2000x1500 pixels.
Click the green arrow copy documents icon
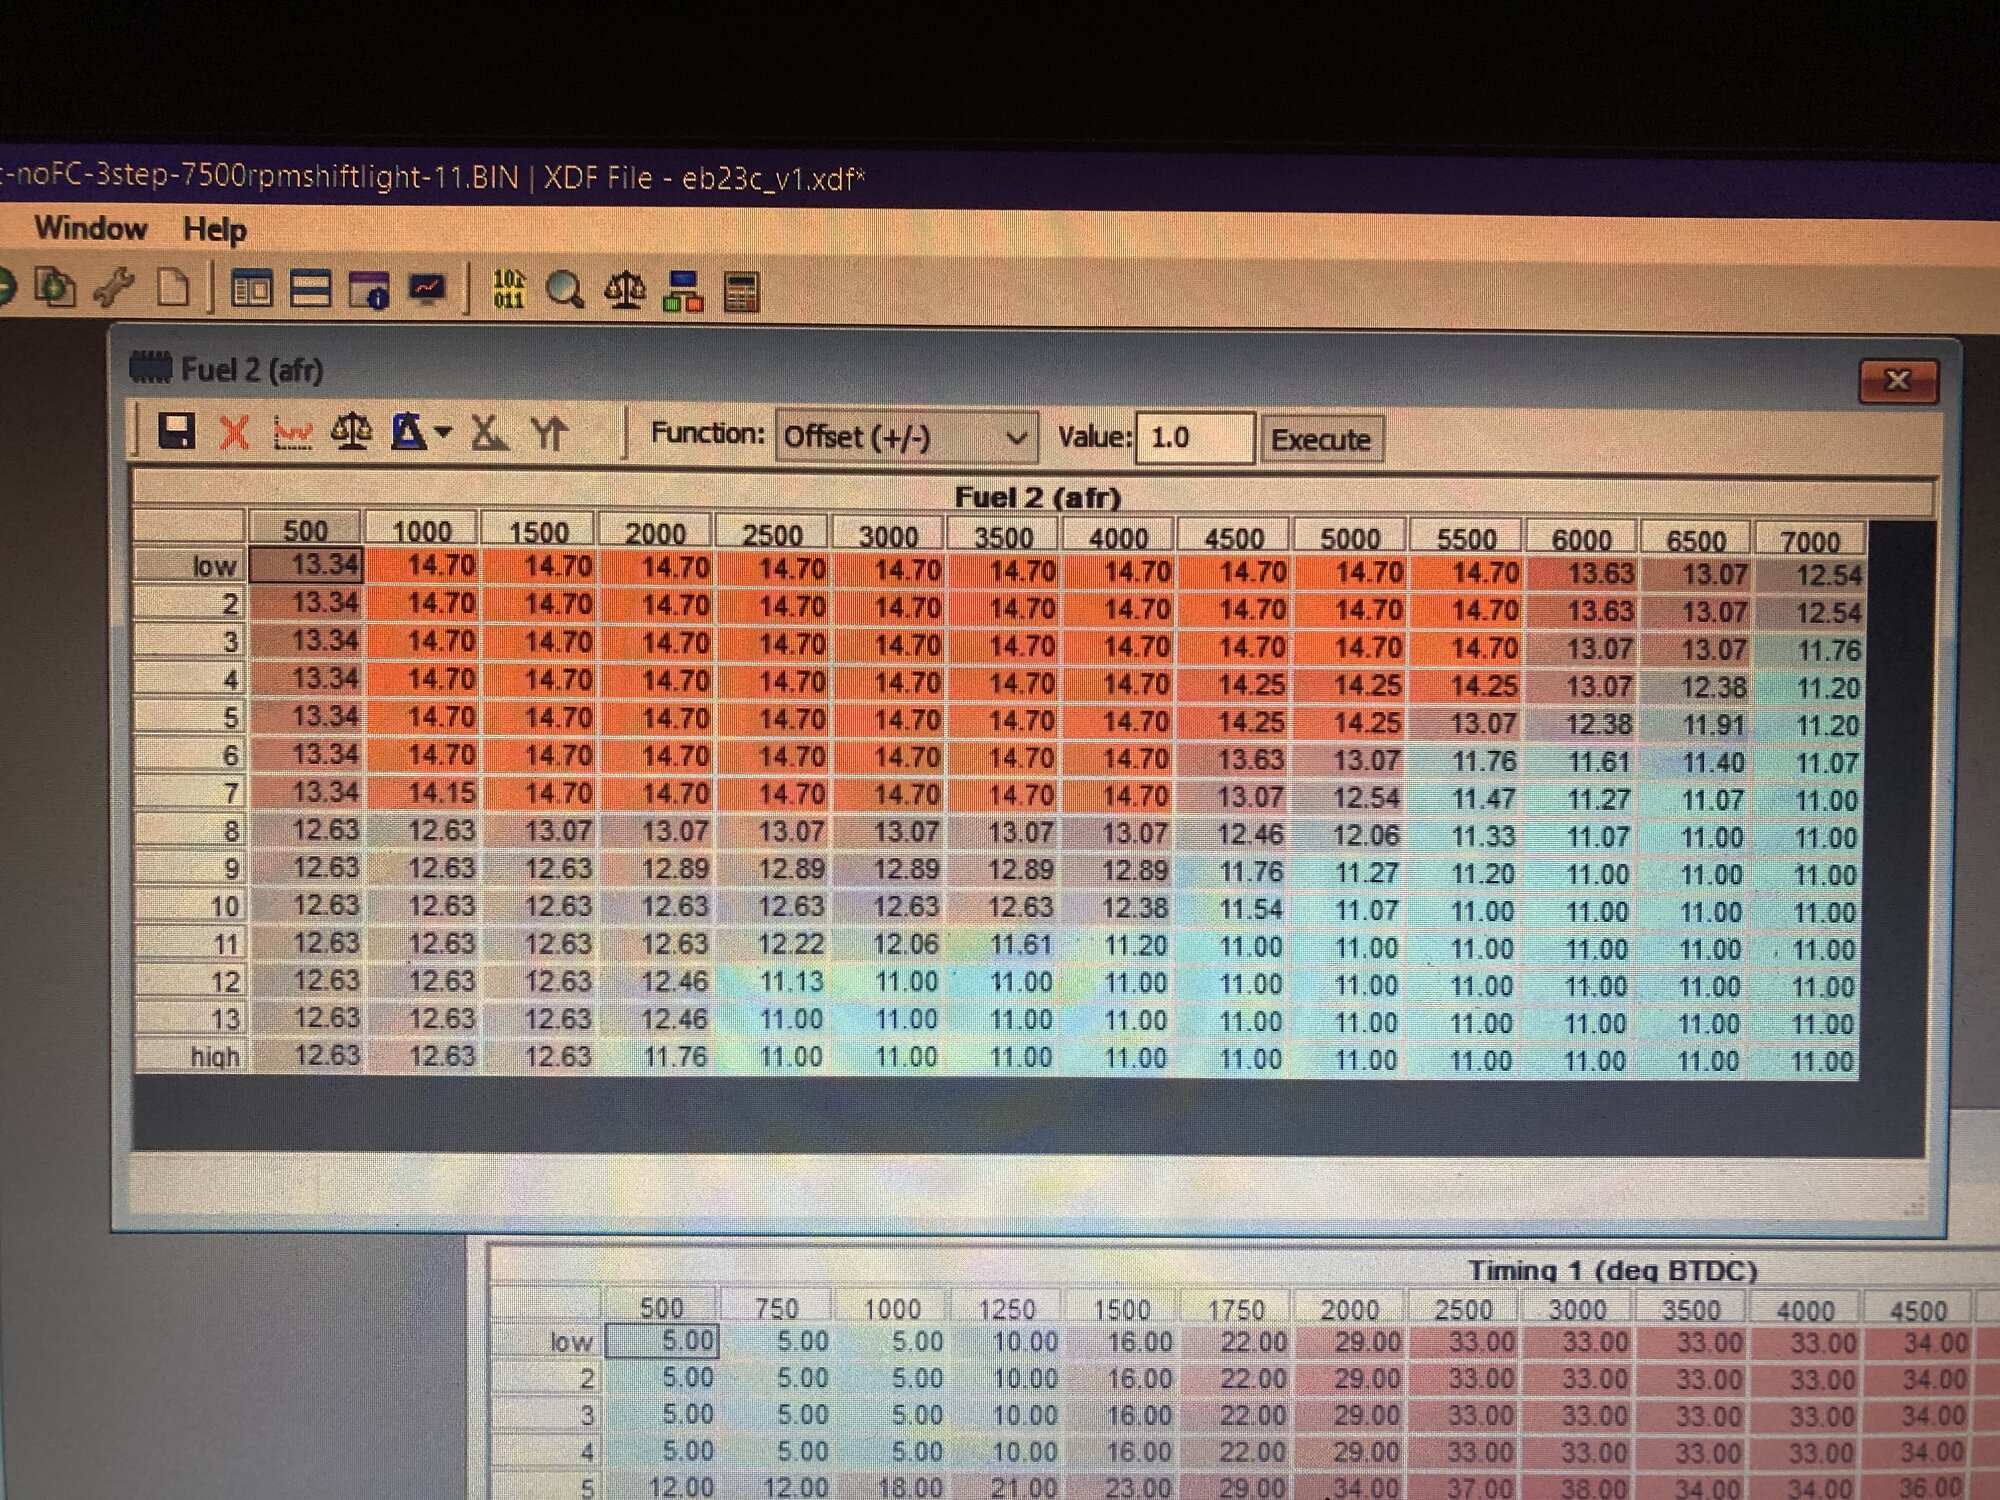[x=55, y=288]
